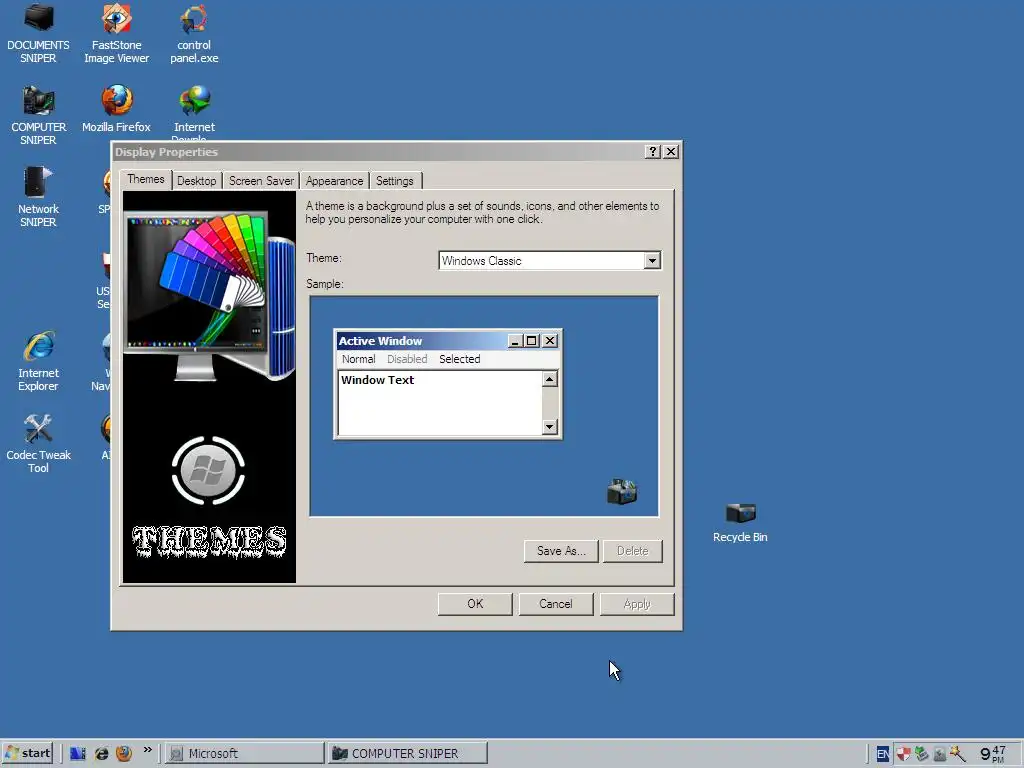The width and height of the screenshot is (1024, 768).
Task: Click sample window scroll down arrow
Action: pyautogui.click(x=550, y=427)
